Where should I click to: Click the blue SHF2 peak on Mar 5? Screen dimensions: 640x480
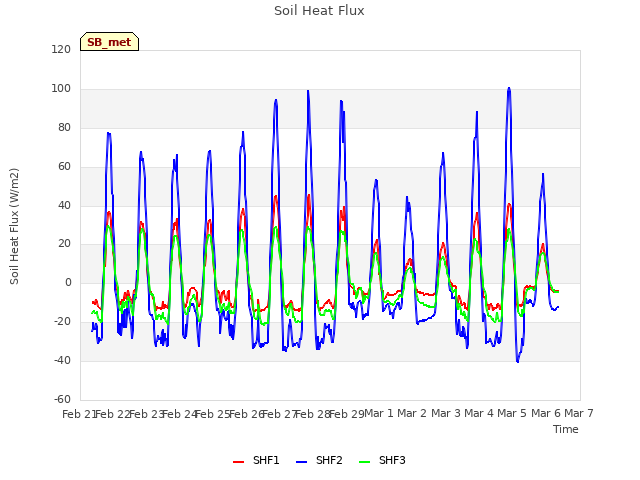coord(509,88)
